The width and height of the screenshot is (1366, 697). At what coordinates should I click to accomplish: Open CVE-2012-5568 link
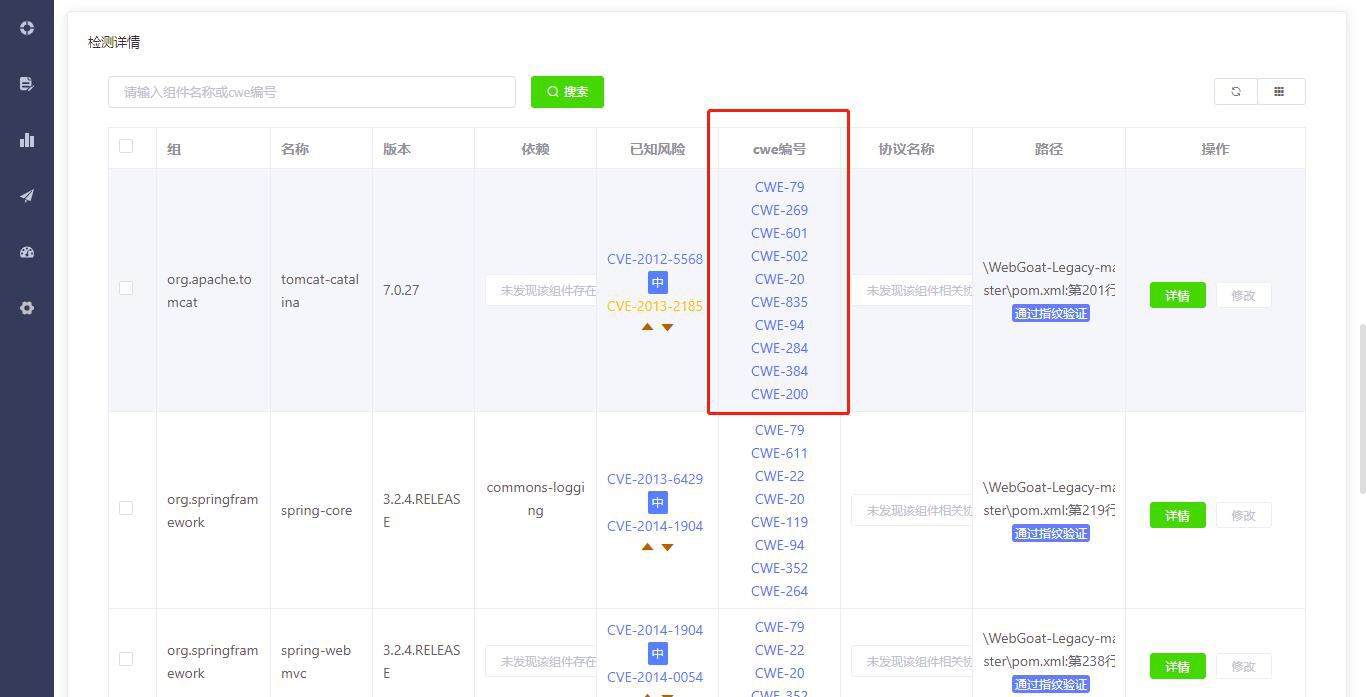(655, 259)
